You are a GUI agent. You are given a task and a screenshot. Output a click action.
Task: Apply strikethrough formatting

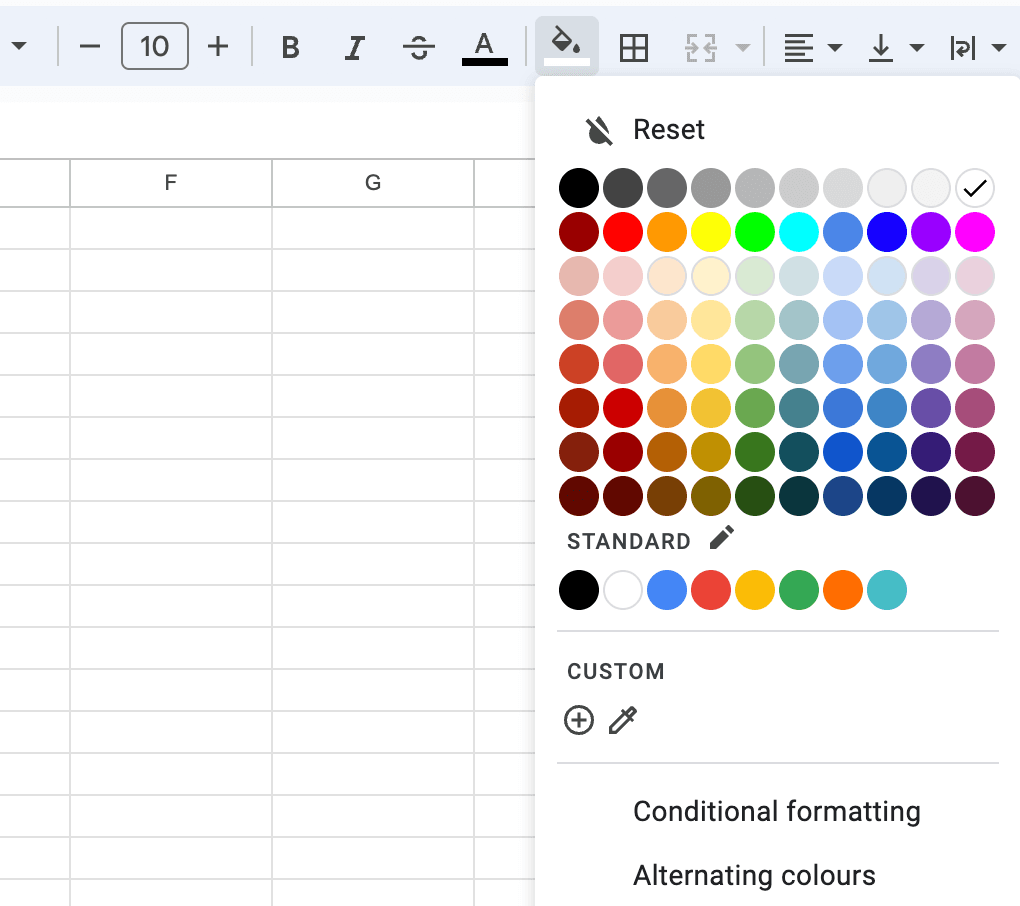coord(418,47)
